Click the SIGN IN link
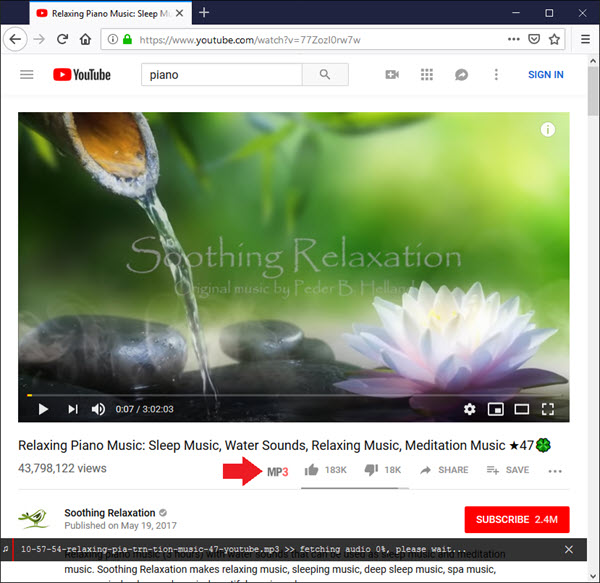Viewport: 600px width, 583px height. point(545,75)
